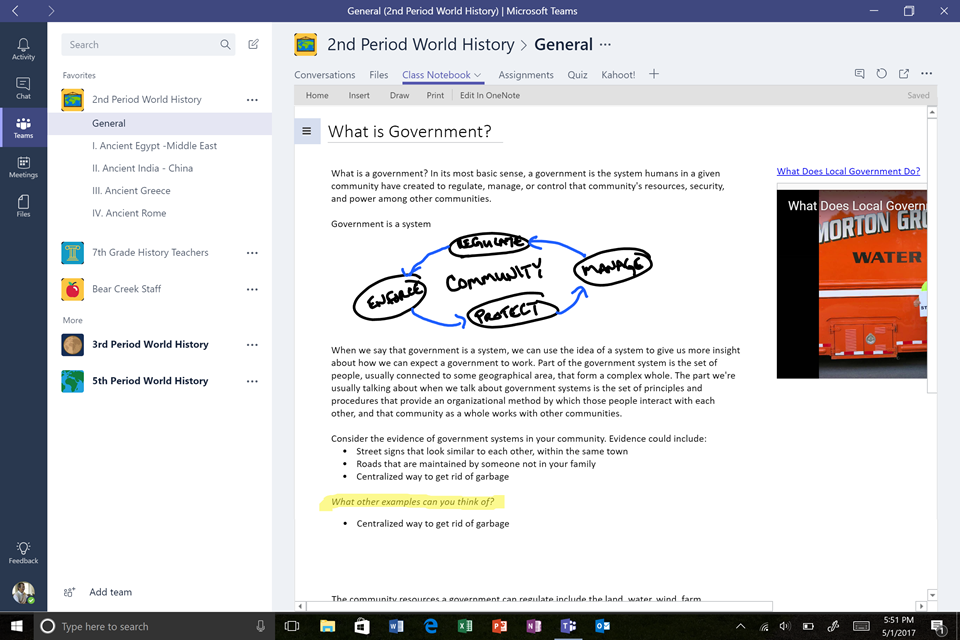The width and height of the screenshot is (960, 640).
Task: Pop out the tab in new window
Action: coord(904,74)
